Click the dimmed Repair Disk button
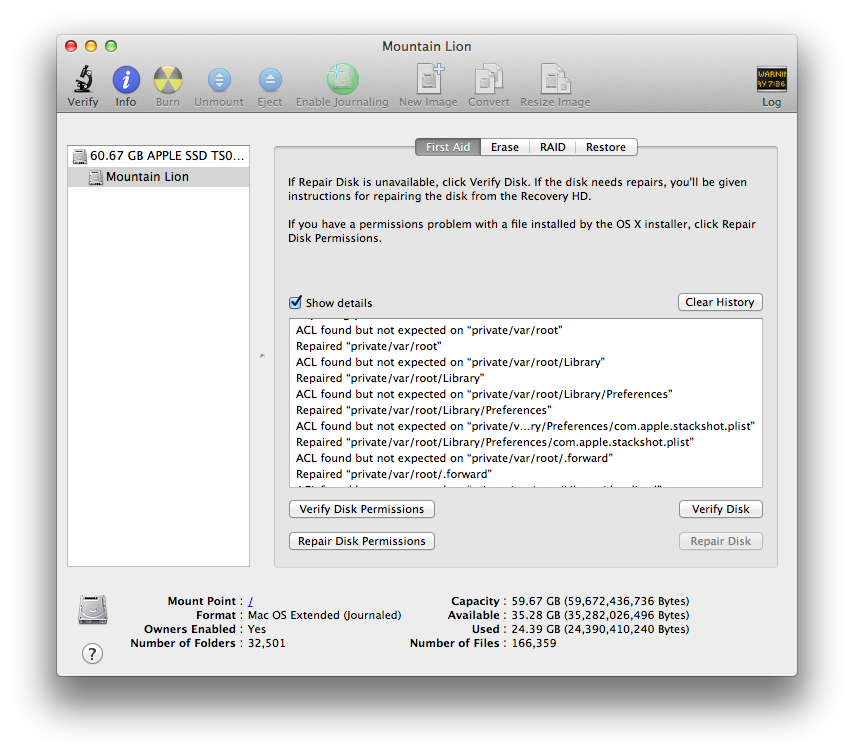Screen dimensions: 854x755 pyautogui.click(x=721, y=541)
